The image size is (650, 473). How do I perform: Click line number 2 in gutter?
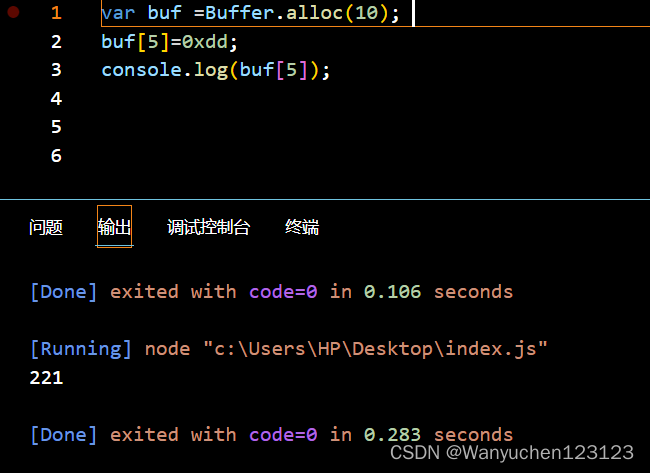[56, 41]
